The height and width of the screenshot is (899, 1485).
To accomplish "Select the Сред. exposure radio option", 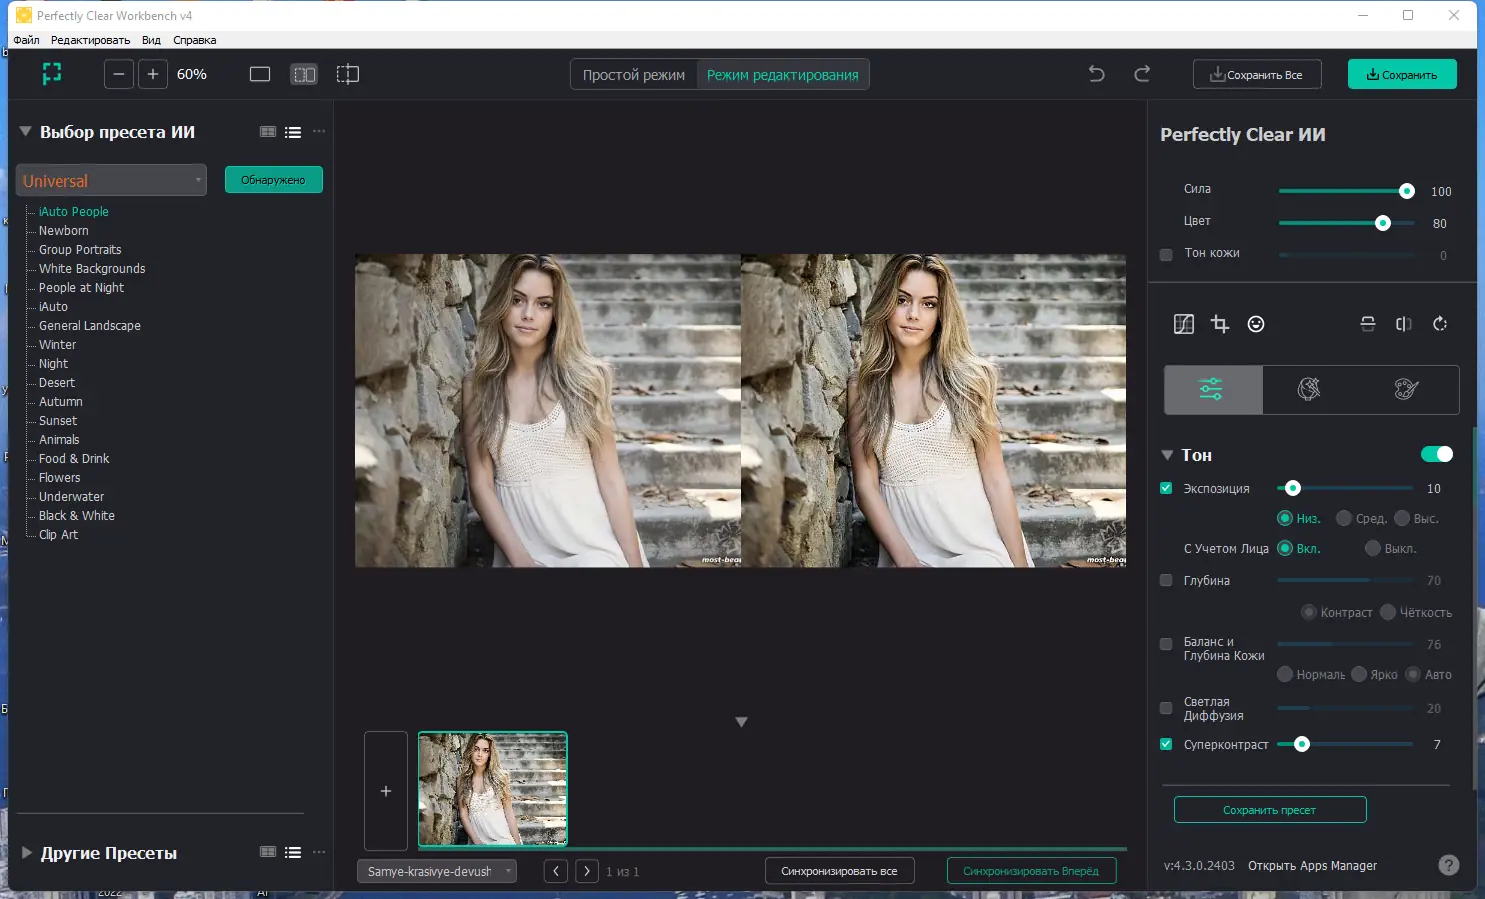I will click(x=1344, y=518).
